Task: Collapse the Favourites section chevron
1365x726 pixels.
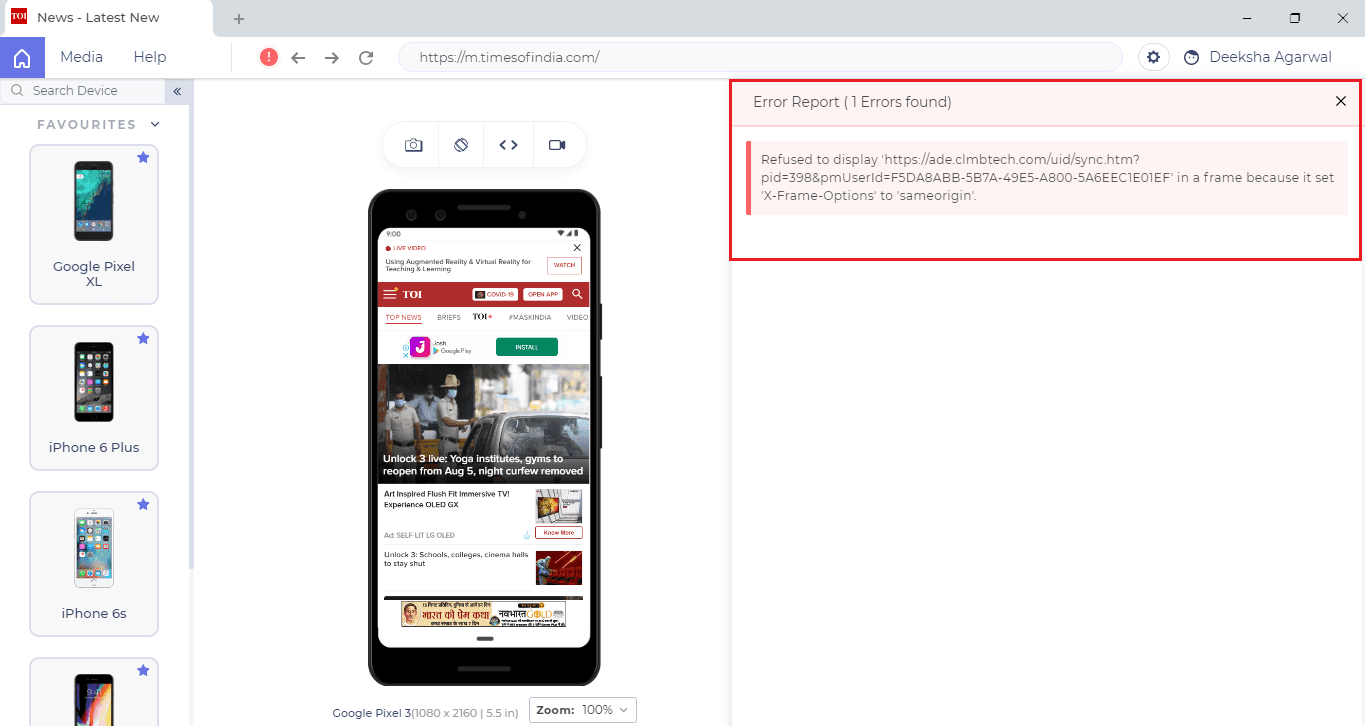Action: pos(155,125)
